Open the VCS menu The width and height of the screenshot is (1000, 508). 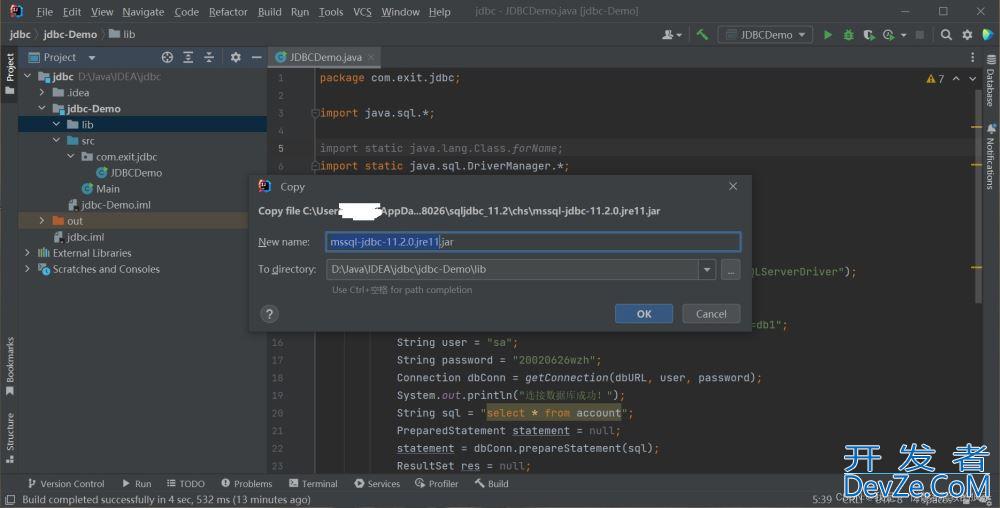pos(362,11)
